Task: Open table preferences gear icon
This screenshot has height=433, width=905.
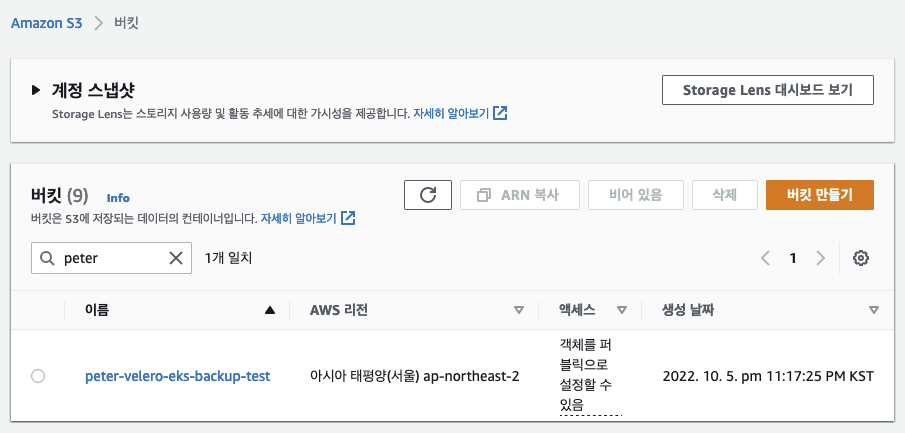Action: pos(861,258)
